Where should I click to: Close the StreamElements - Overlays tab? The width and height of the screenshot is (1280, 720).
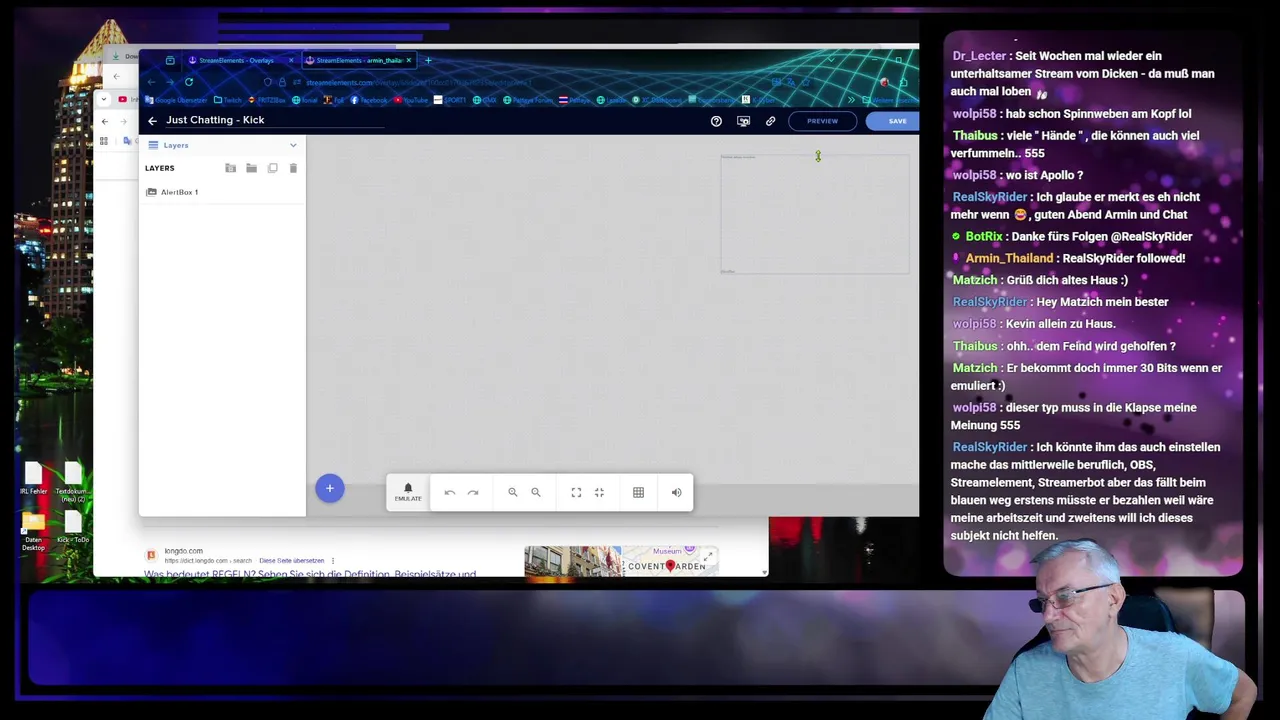point(291,60)
